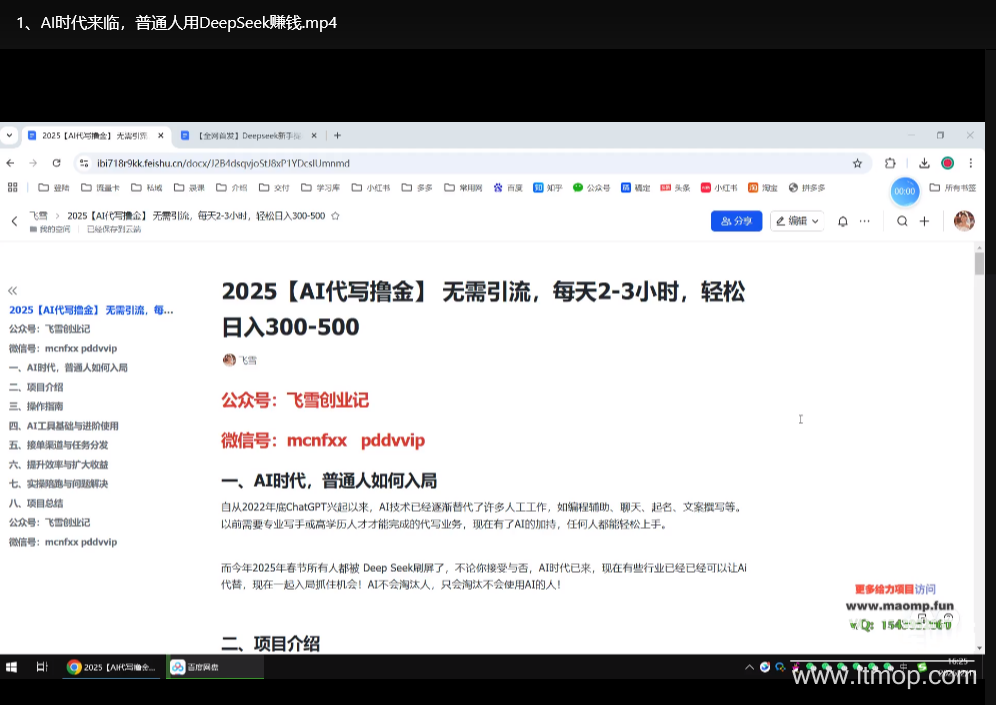996x705 pixels.
Task: Jump to 三、操作指南 in the outline
Action: tap(36, 406)
